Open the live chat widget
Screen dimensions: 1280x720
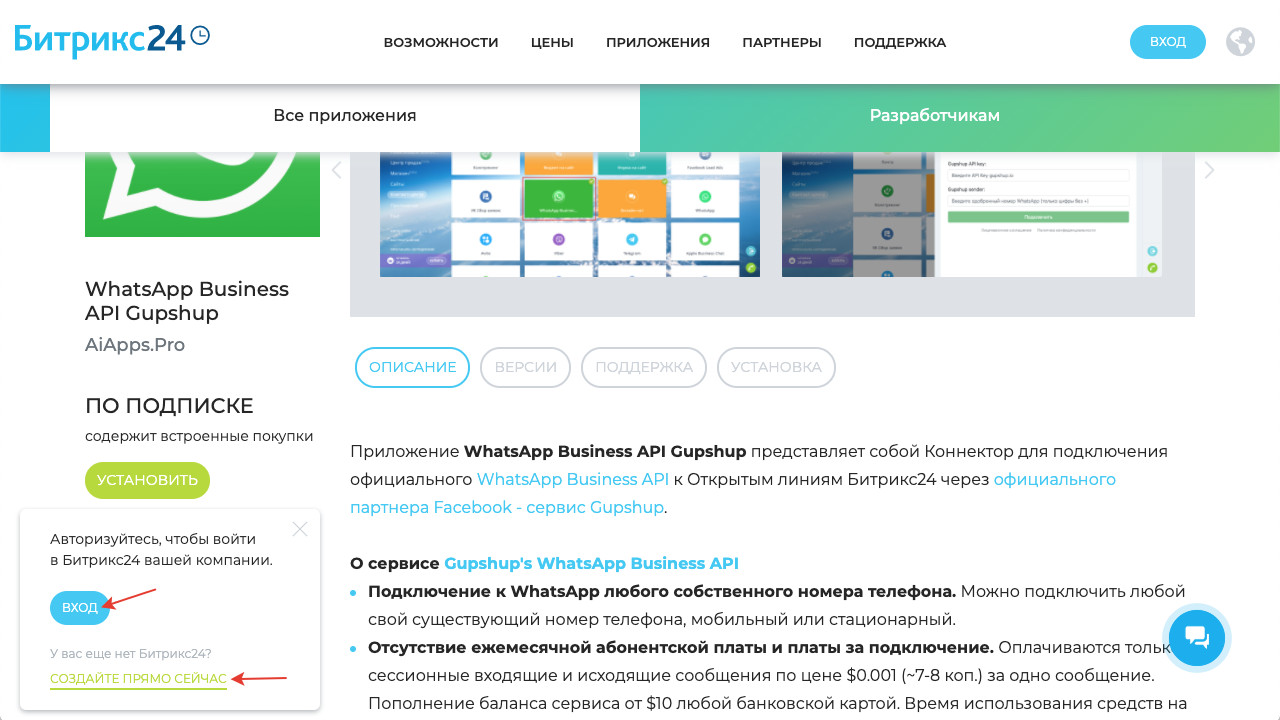[1197, 637]
